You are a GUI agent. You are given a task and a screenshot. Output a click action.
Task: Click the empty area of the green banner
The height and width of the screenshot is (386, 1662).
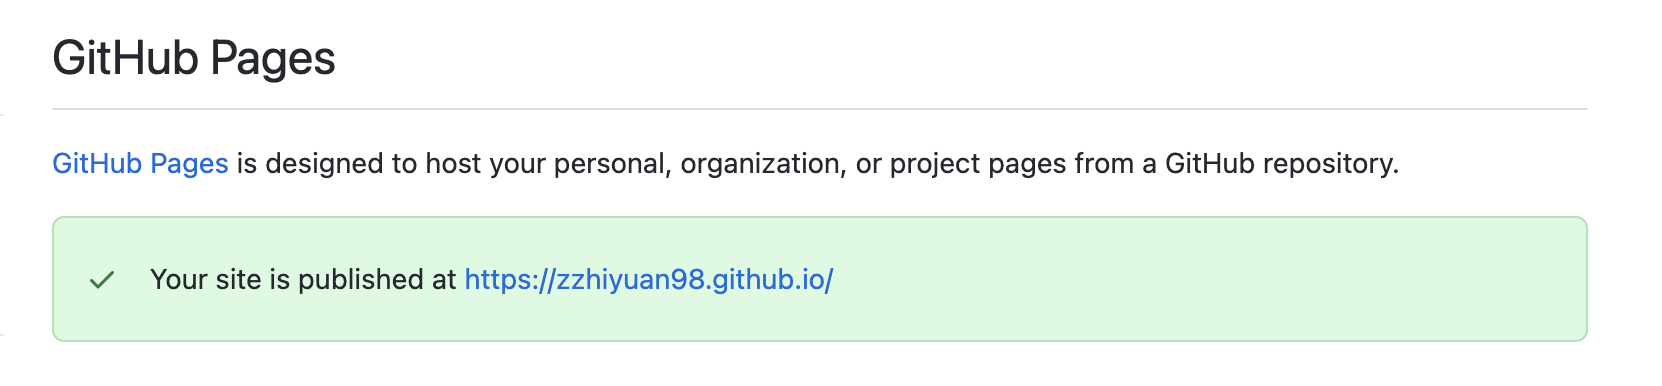[1200, 279]
